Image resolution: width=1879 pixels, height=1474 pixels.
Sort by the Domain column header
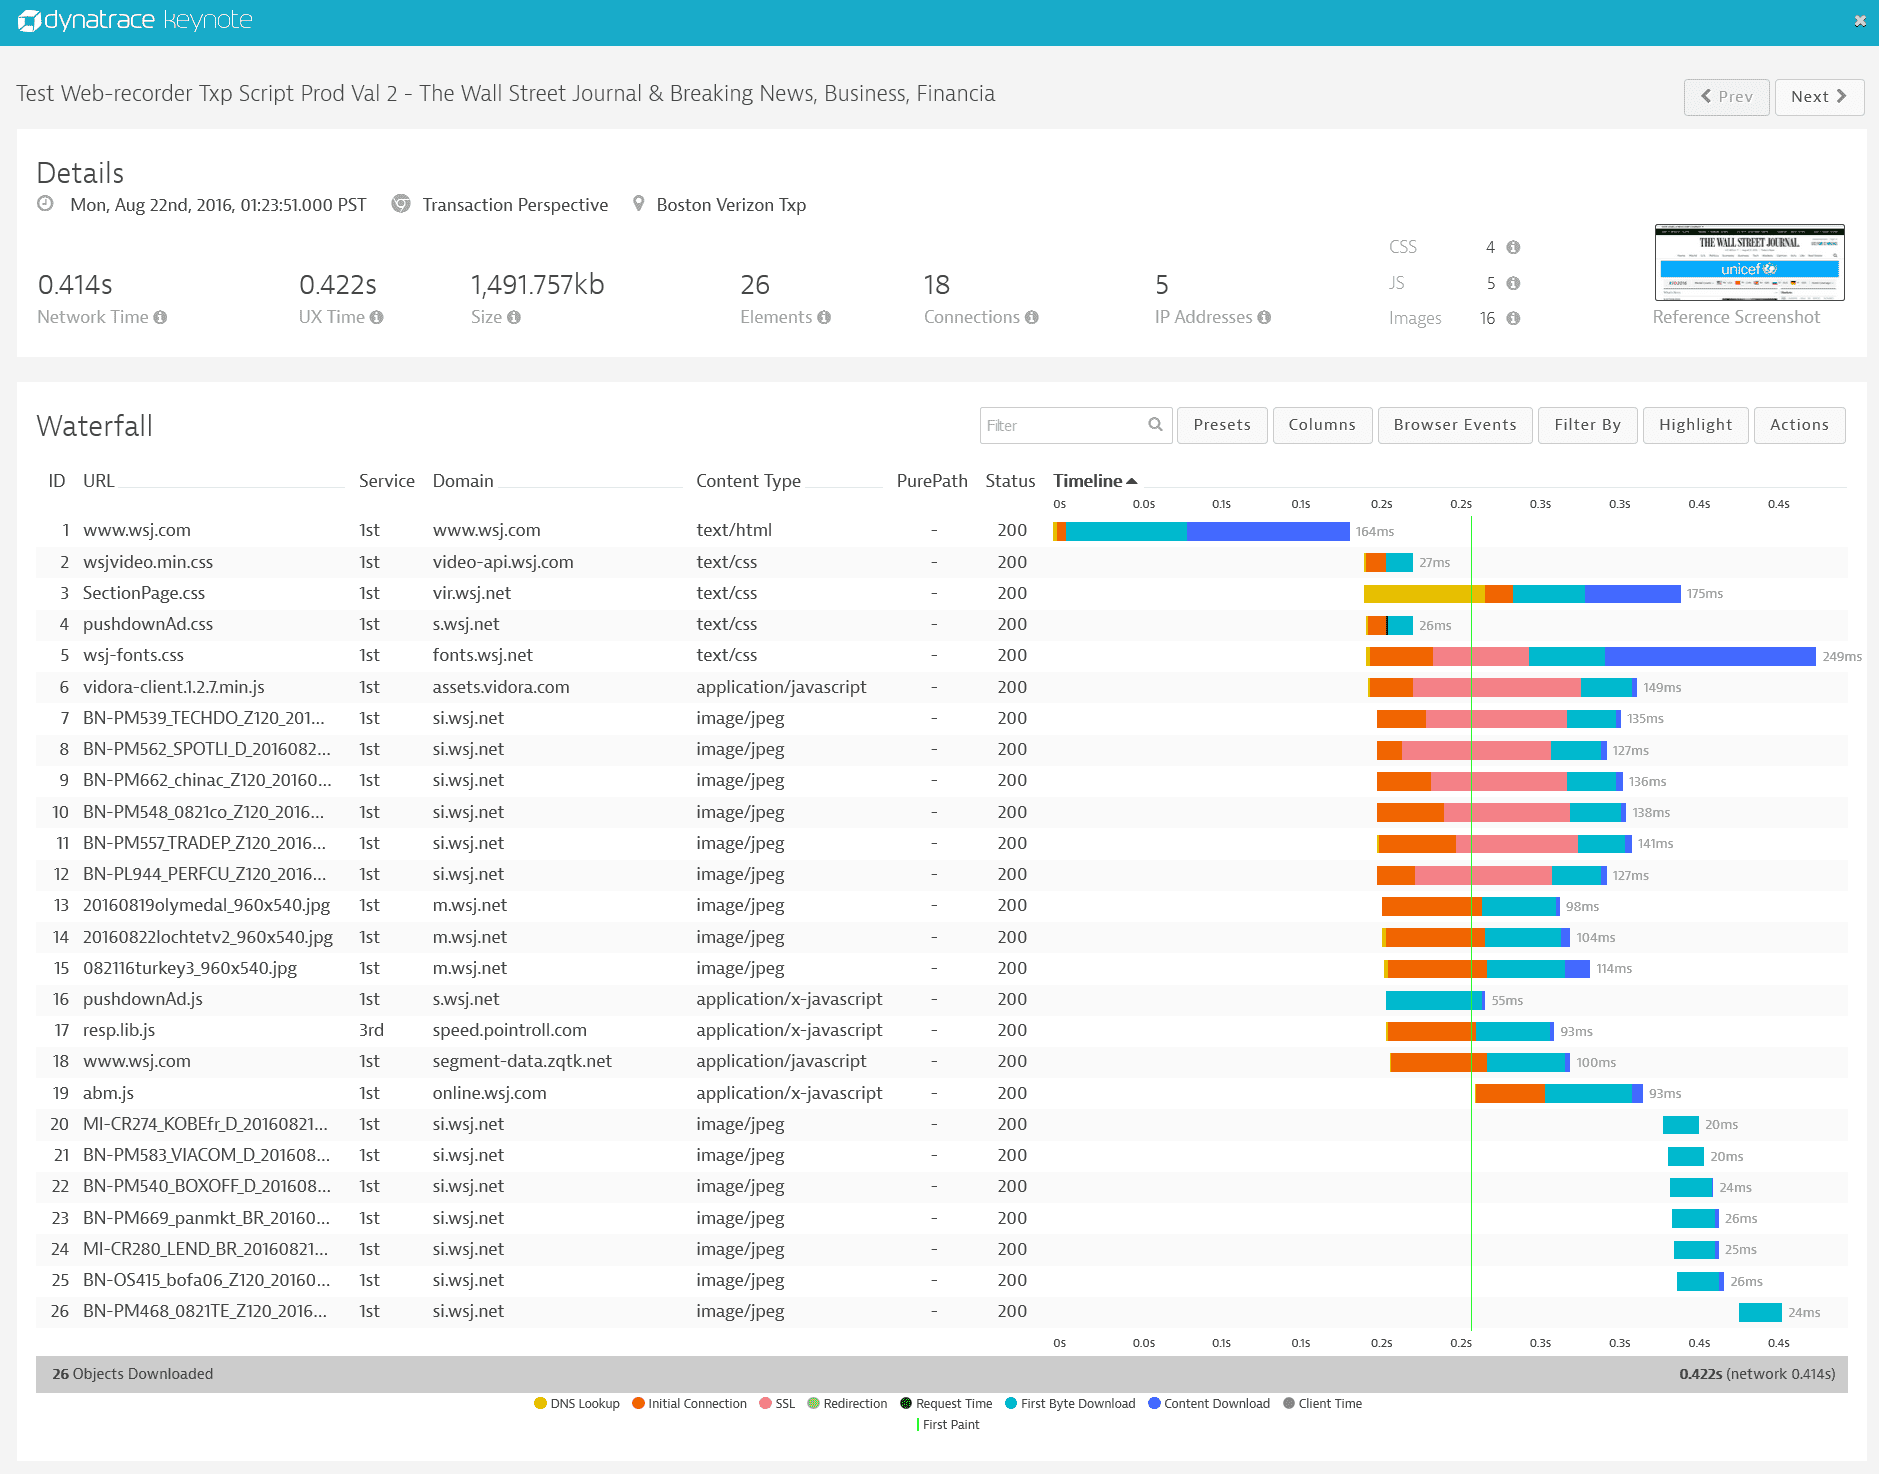463,481
